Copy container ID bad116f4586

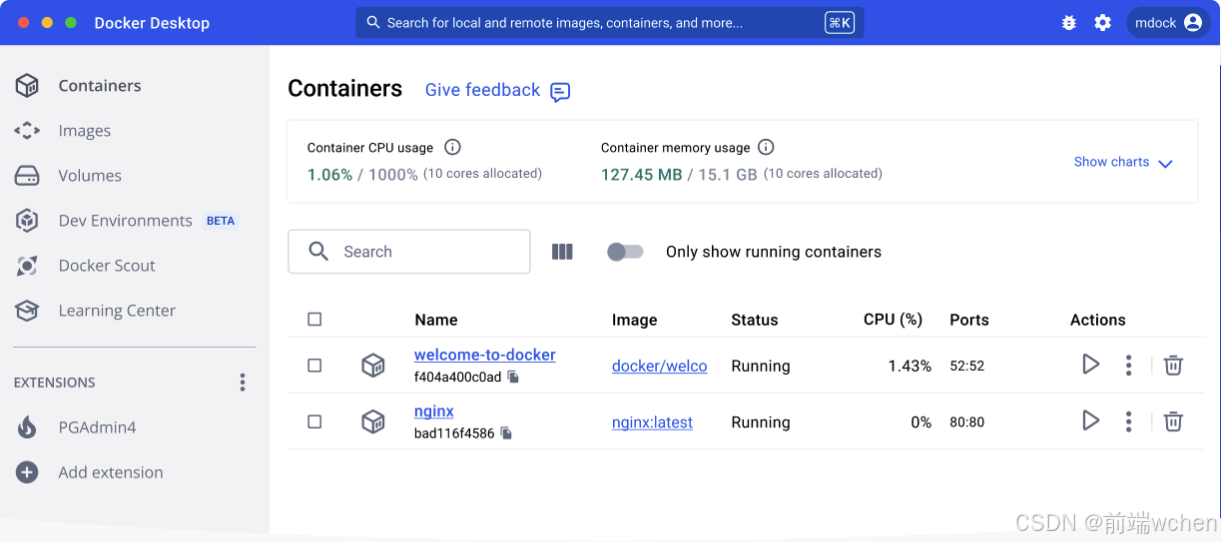point(506,433)
